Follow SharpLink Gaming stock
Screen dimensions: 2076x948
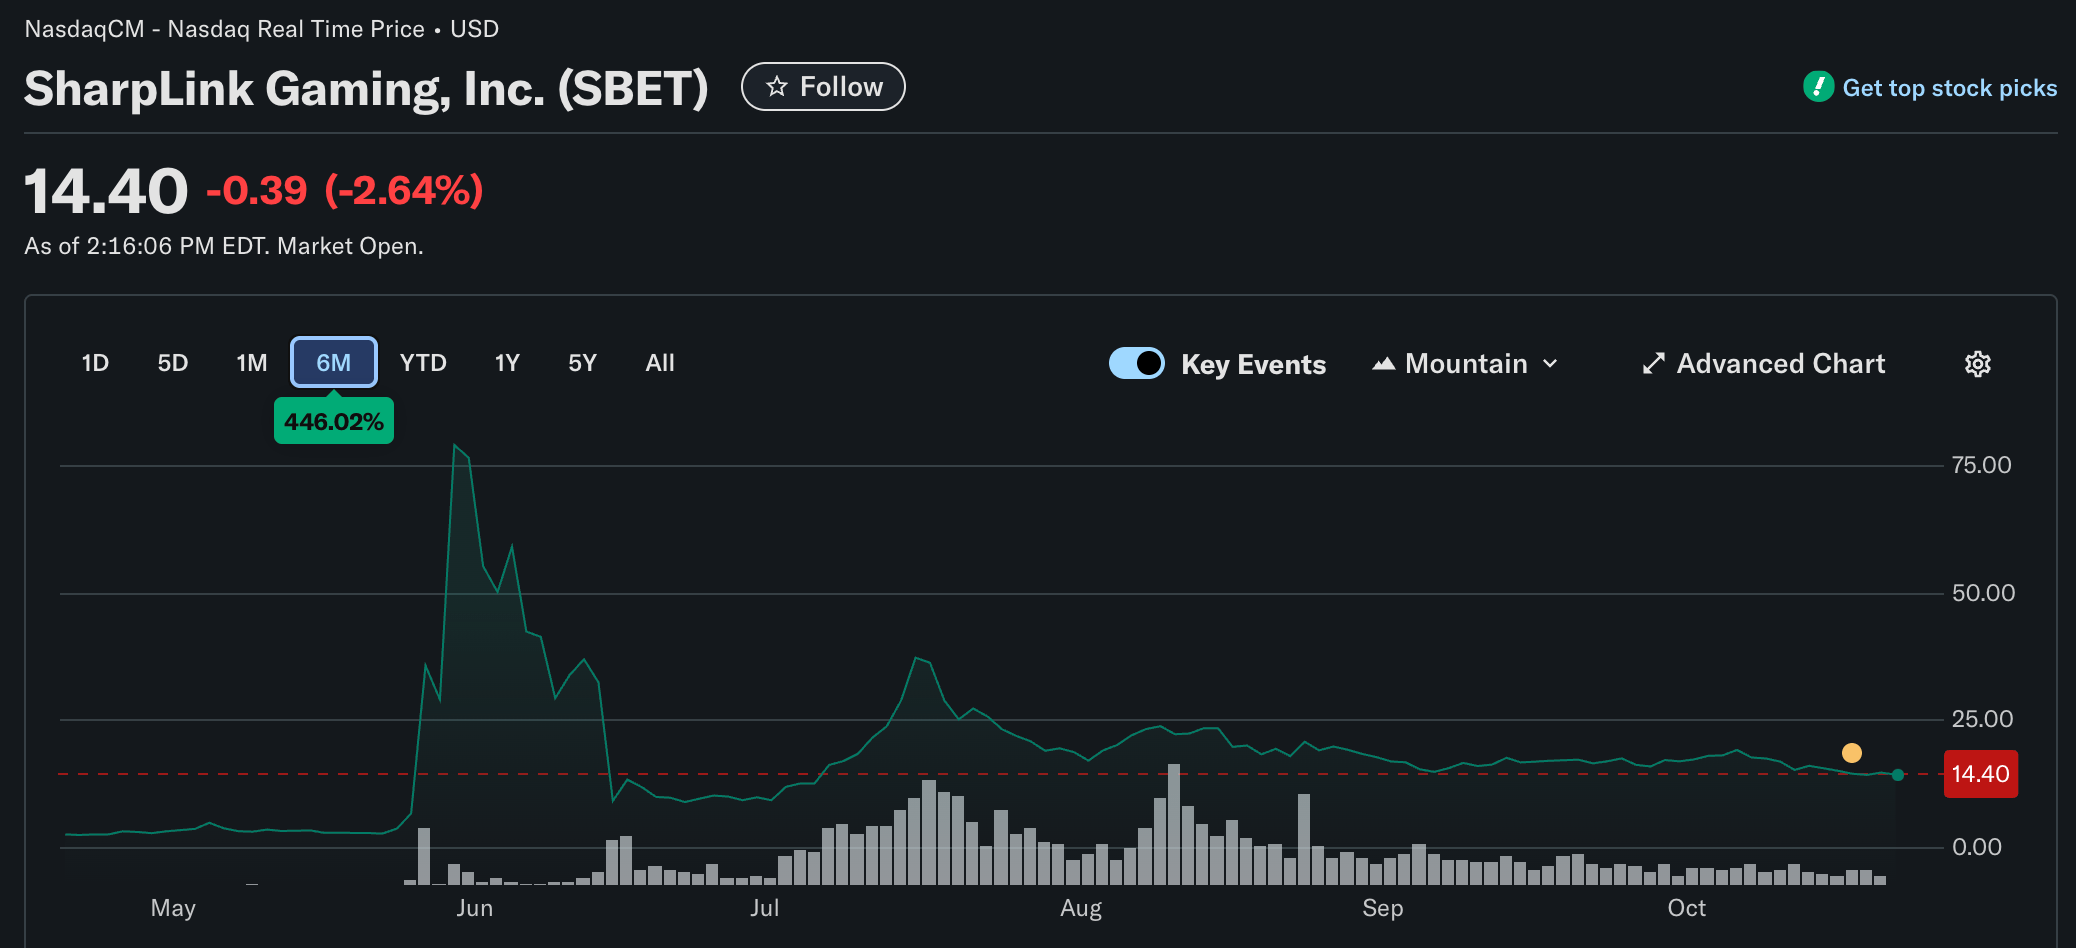click(823, 87)
